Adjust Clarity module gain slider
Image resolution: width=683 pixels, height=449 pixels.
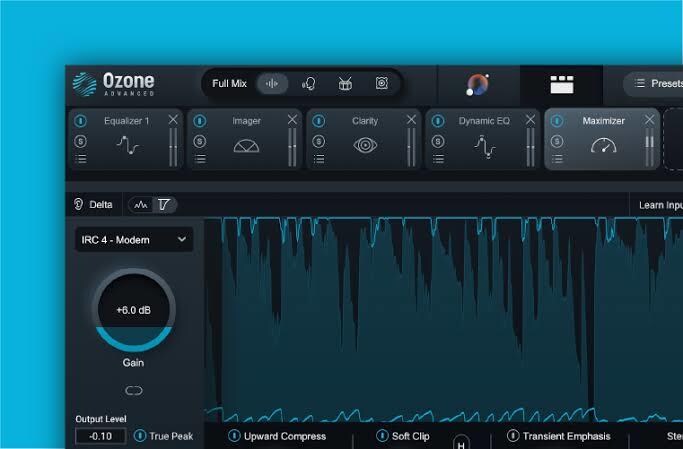(x=411, y=147)
